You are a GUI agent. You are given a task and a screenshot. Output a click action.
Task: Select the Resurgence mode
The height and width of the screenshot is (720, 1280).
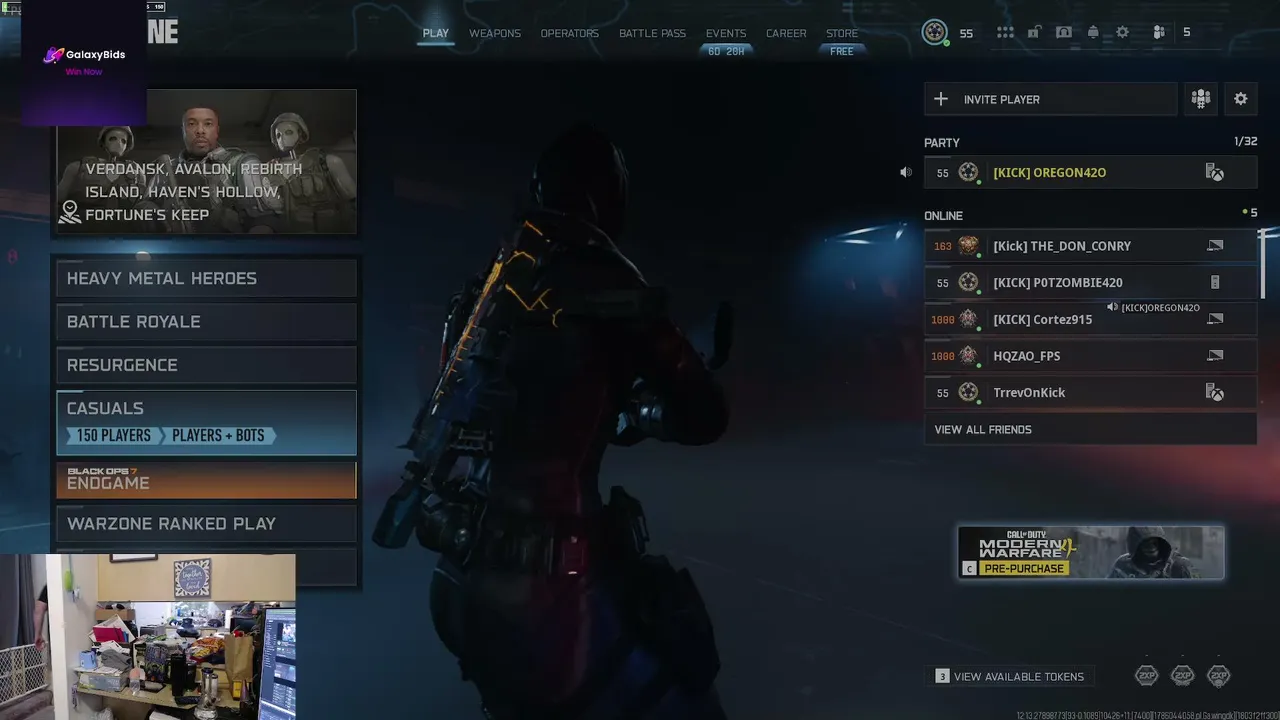206,365
